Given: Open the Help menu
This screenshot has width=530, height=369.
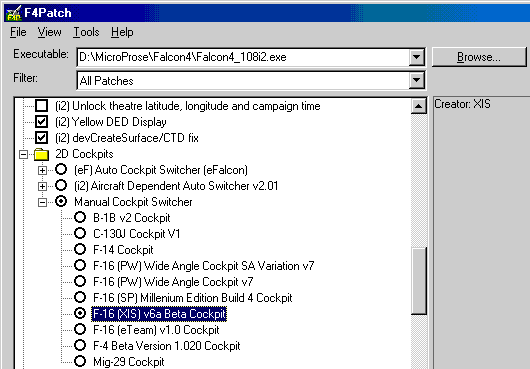Looking at the screenshot, I should pyautogui.click(x=122, y=32).
